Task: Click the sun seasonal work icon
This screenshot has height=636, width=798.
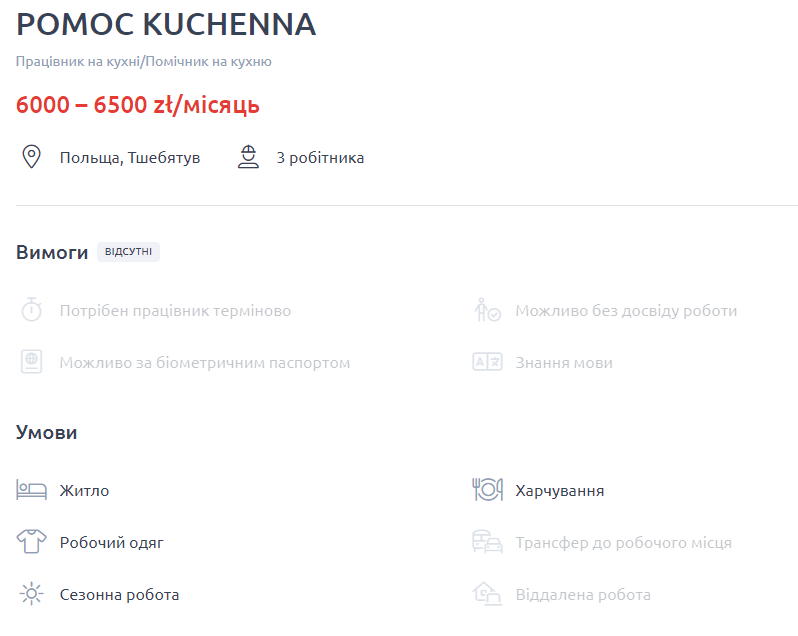Action: [32, 594]
